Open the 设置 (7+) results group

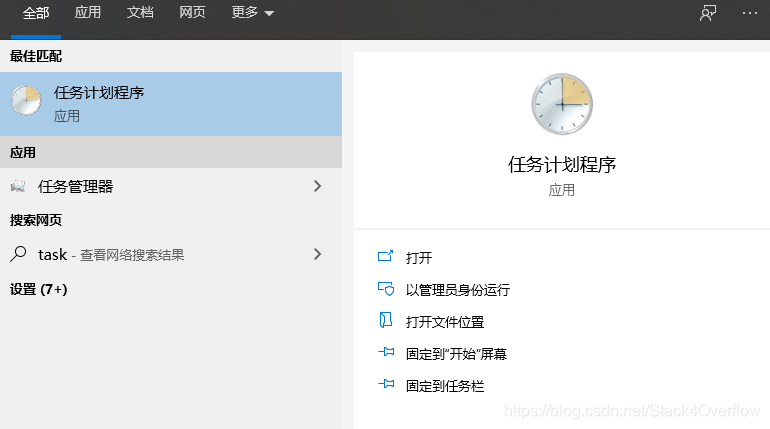pos(38,289)
